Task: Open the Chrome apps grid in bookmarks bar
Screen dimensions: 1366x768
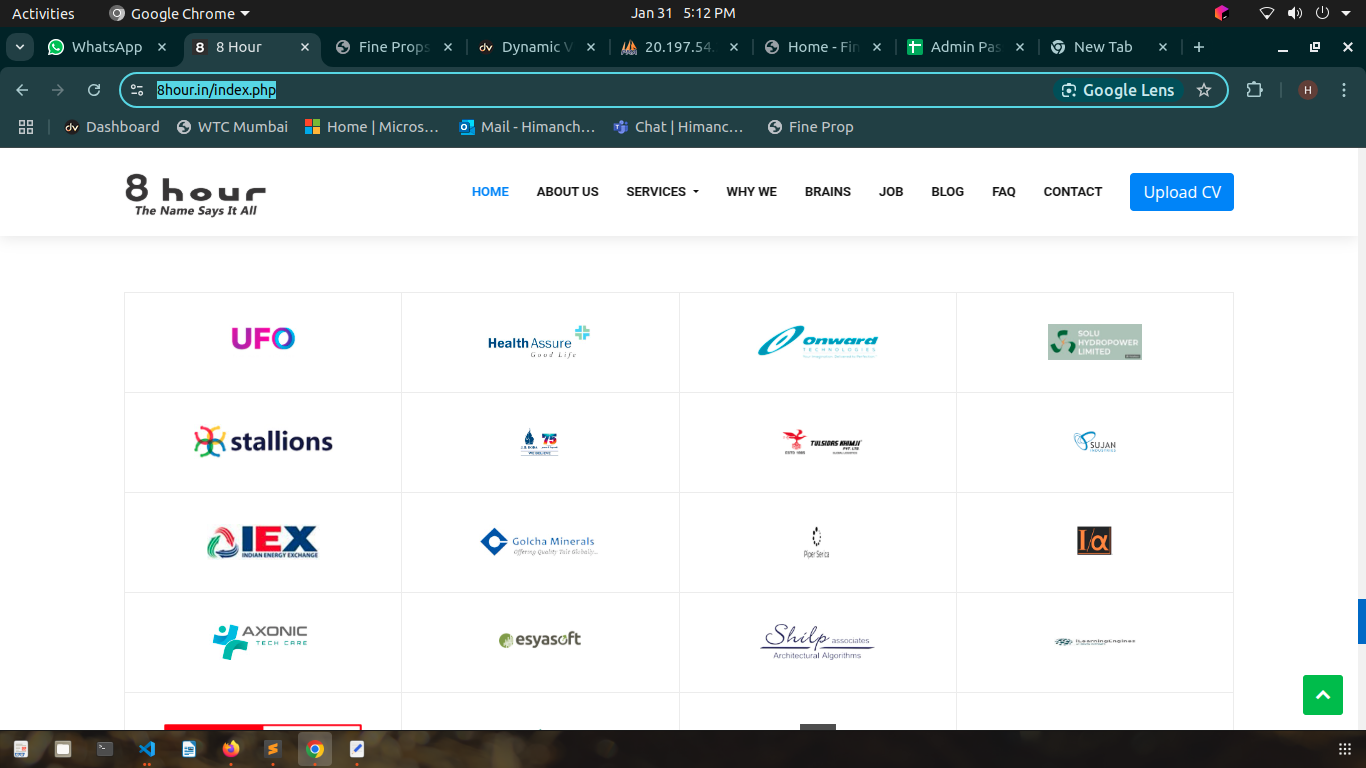Action: pos(26,127)
